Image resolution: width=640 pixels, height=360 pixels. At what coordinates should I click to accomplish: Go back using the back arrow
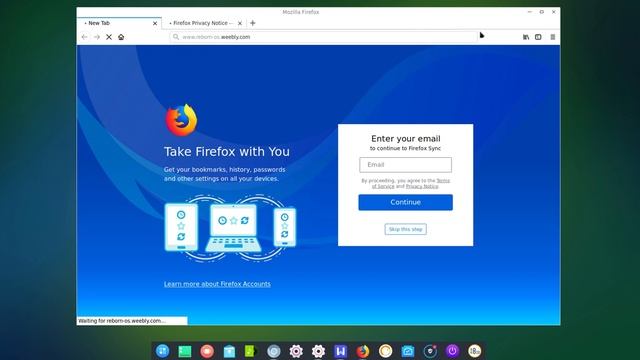84,37
